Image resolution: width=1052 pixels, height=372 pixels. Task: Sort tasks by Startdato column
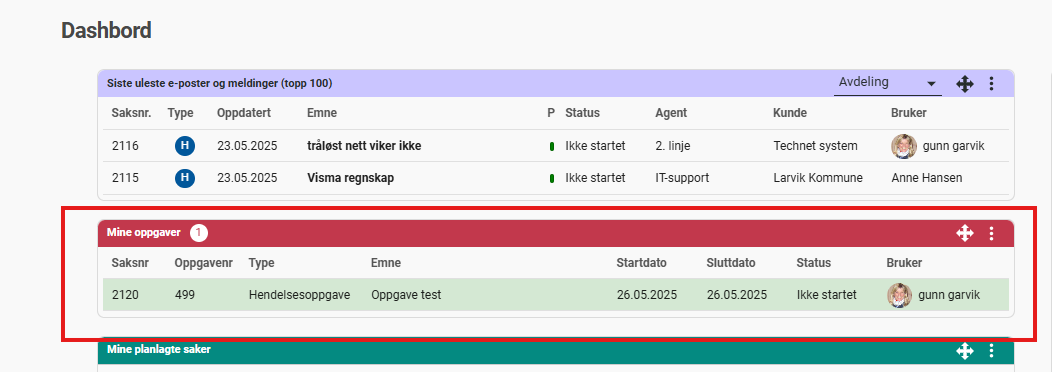click(x=641, y=263)
